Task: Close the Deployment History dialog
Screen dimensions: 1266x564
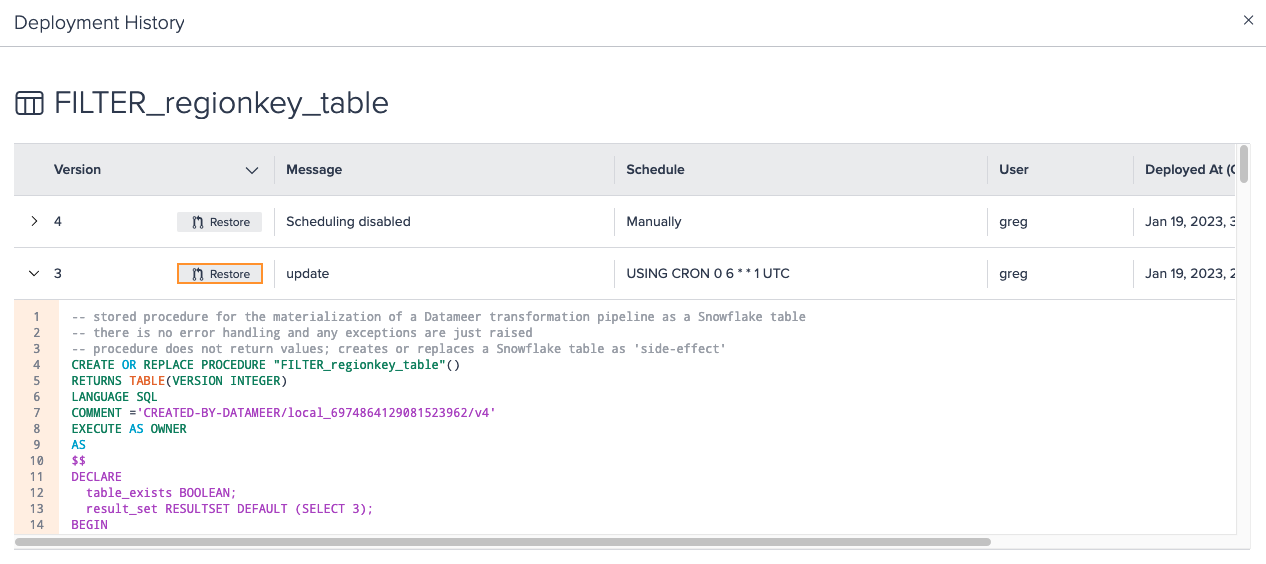Action: 1248,20
